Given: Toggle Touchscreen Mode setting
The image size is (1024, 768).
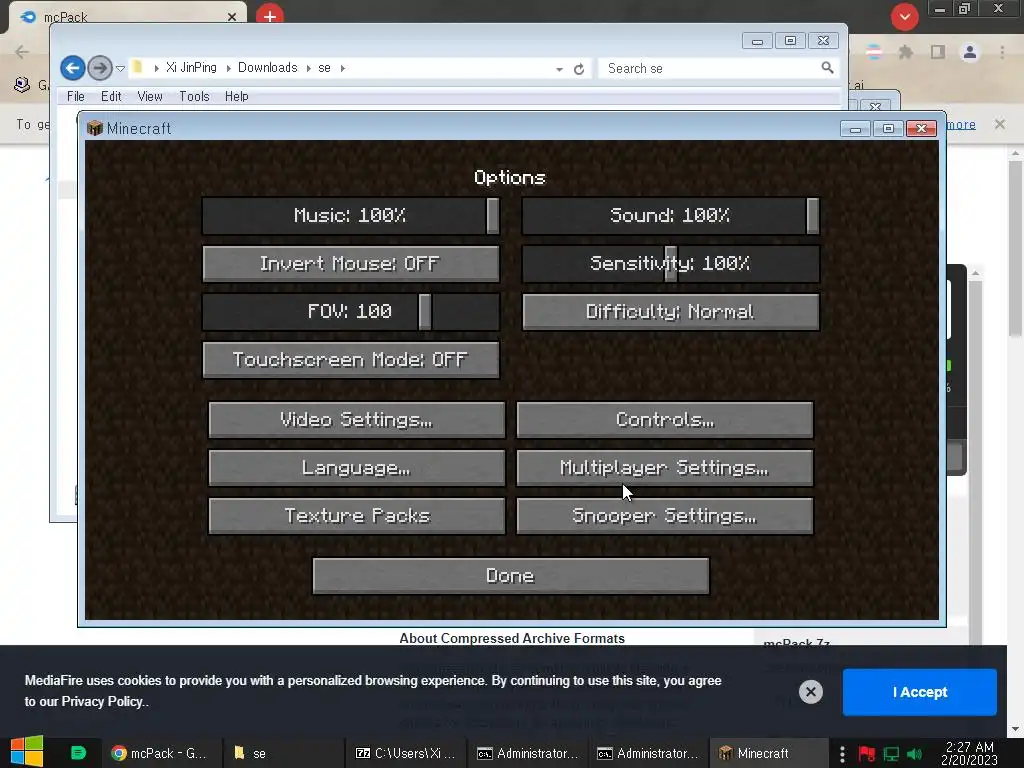Looking at the screenshot, I should pos(351,360).
